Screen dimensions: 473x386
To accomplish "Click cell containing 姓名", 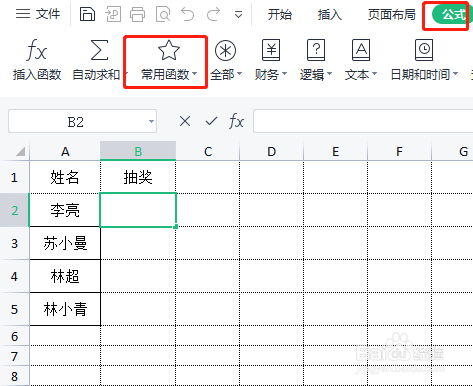I will (65, 177).
